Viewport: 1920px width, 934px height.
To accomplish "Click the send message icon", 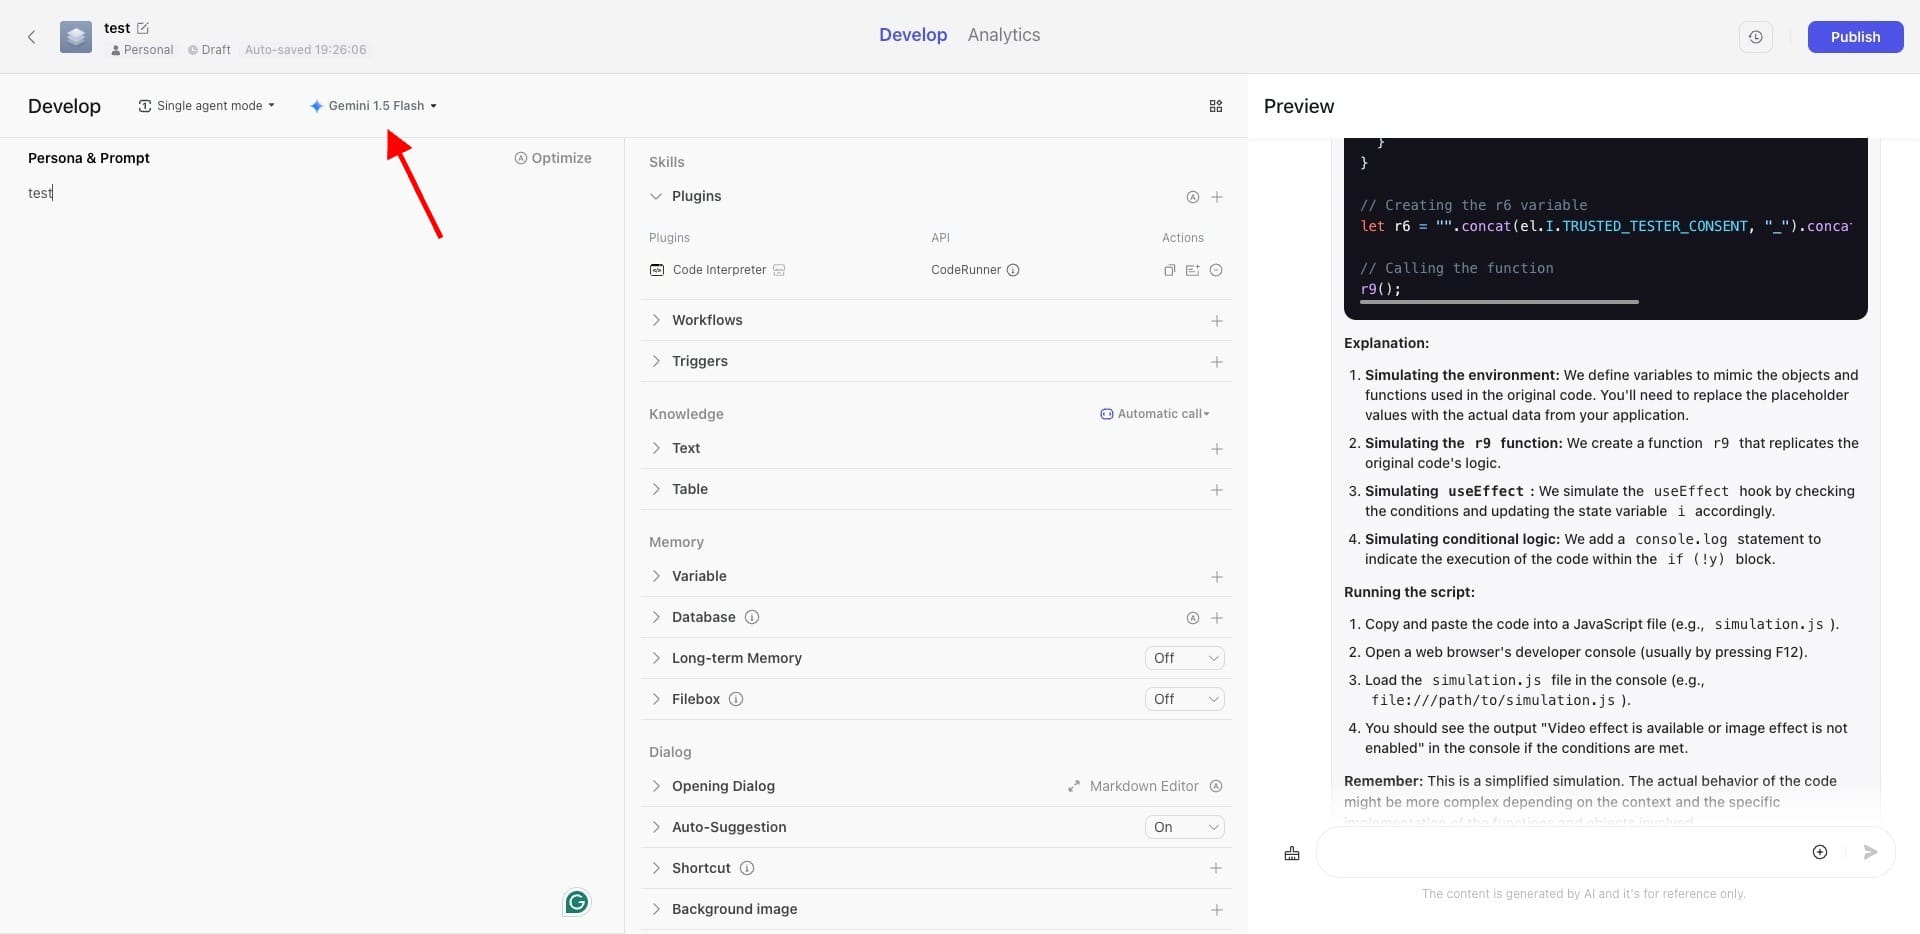I will coord(1869,852).
